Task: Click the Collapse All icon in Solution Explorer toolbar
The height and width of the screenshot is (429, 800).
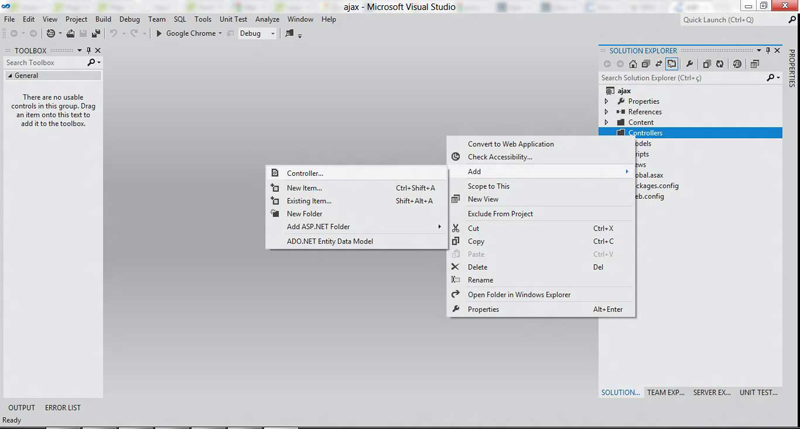Action: coord(646,64)
